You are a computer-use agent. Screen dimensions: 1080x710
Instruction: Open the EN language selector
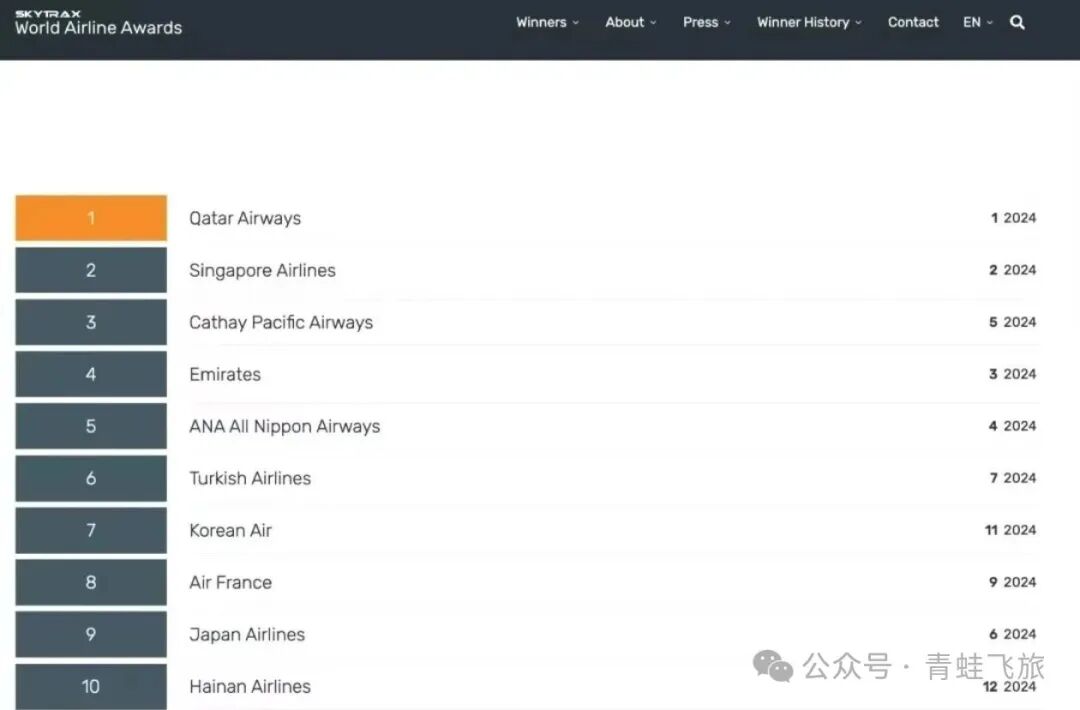tap(977, 22)
